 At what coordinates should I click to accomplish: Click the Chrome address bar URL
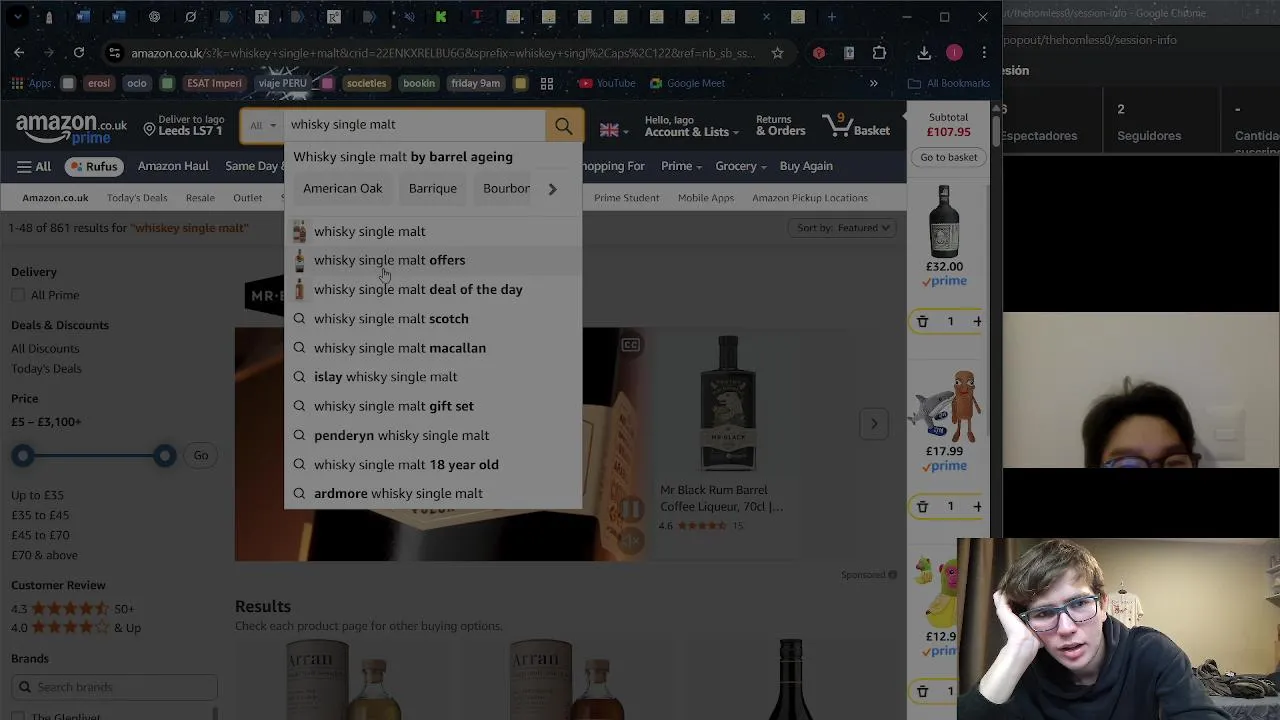click(443, 53)
